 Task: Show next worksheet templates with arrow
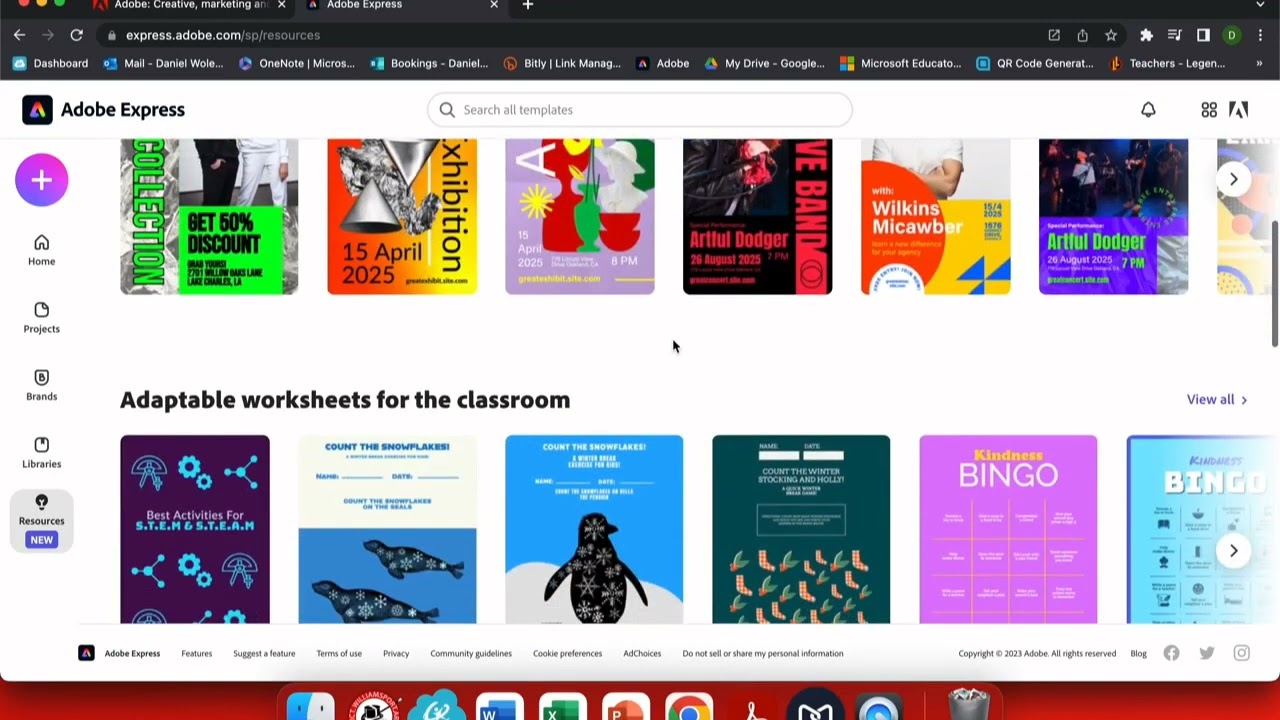coord(1233,551)
